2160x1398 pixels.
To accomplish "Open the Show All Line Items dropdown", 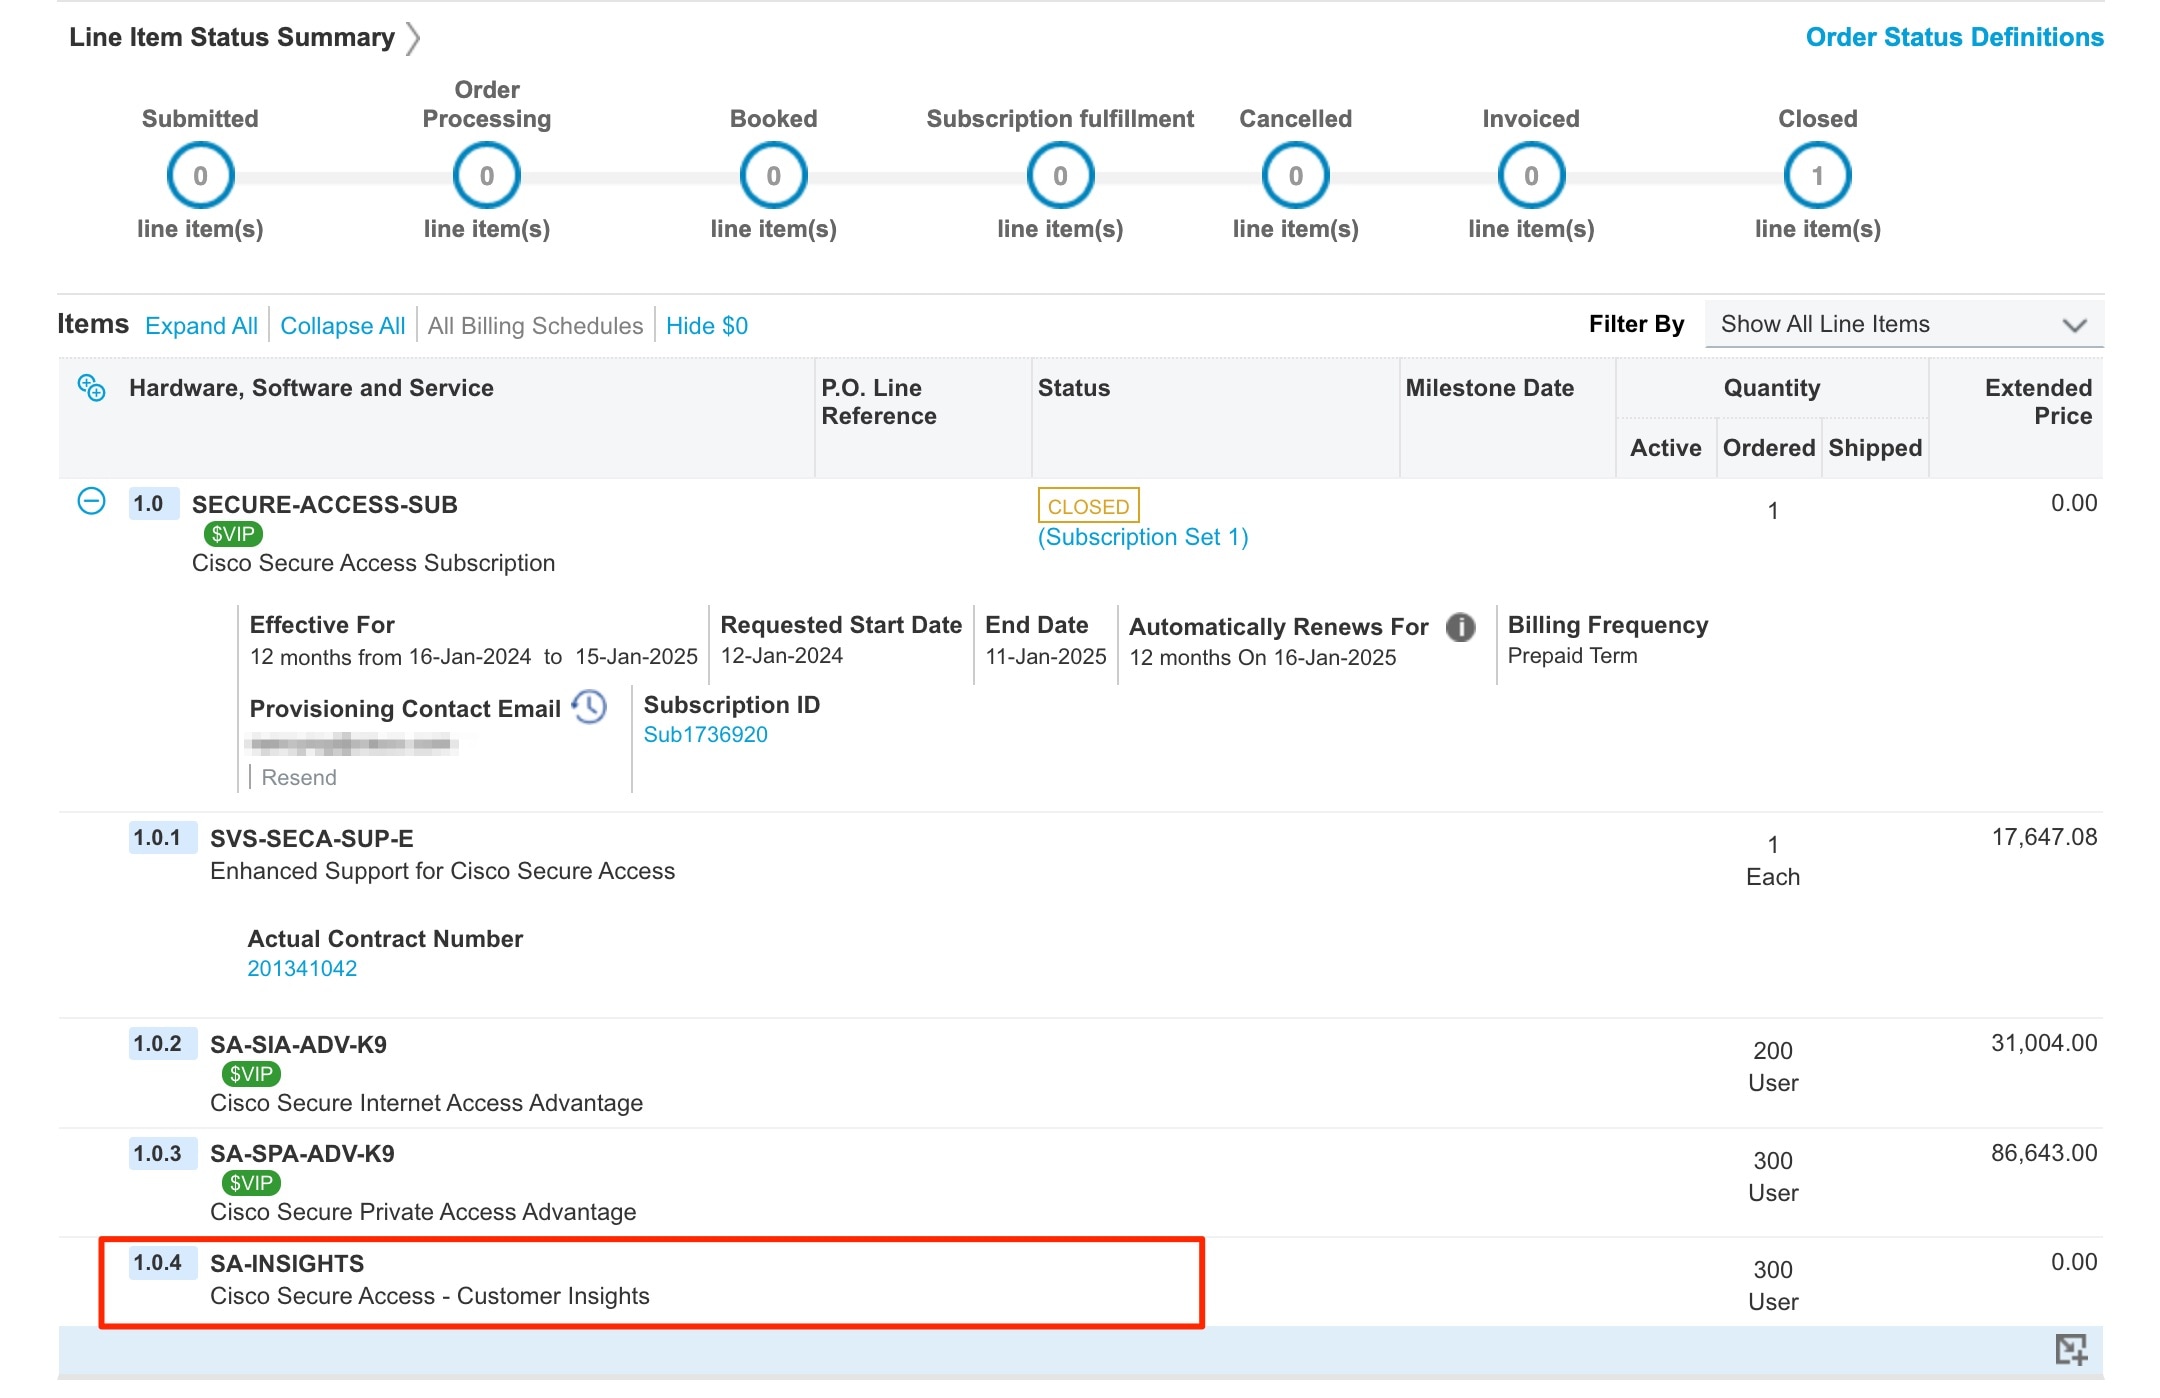I will click(1903, 325).
